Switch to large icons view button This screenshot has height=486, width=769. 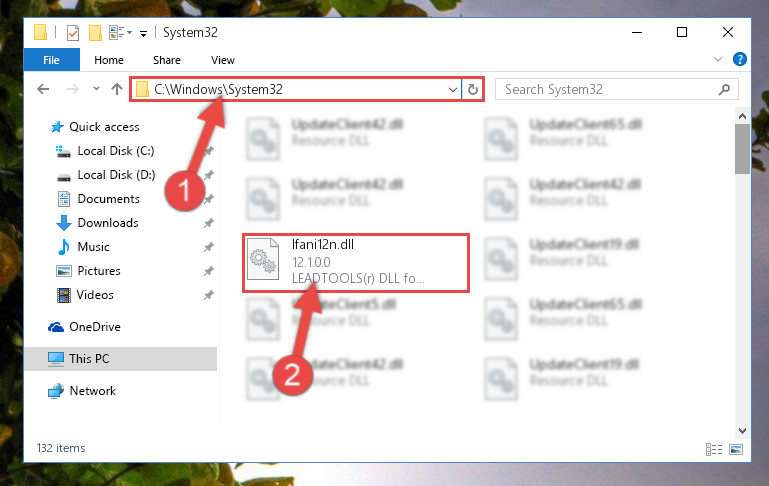[736, 449]
